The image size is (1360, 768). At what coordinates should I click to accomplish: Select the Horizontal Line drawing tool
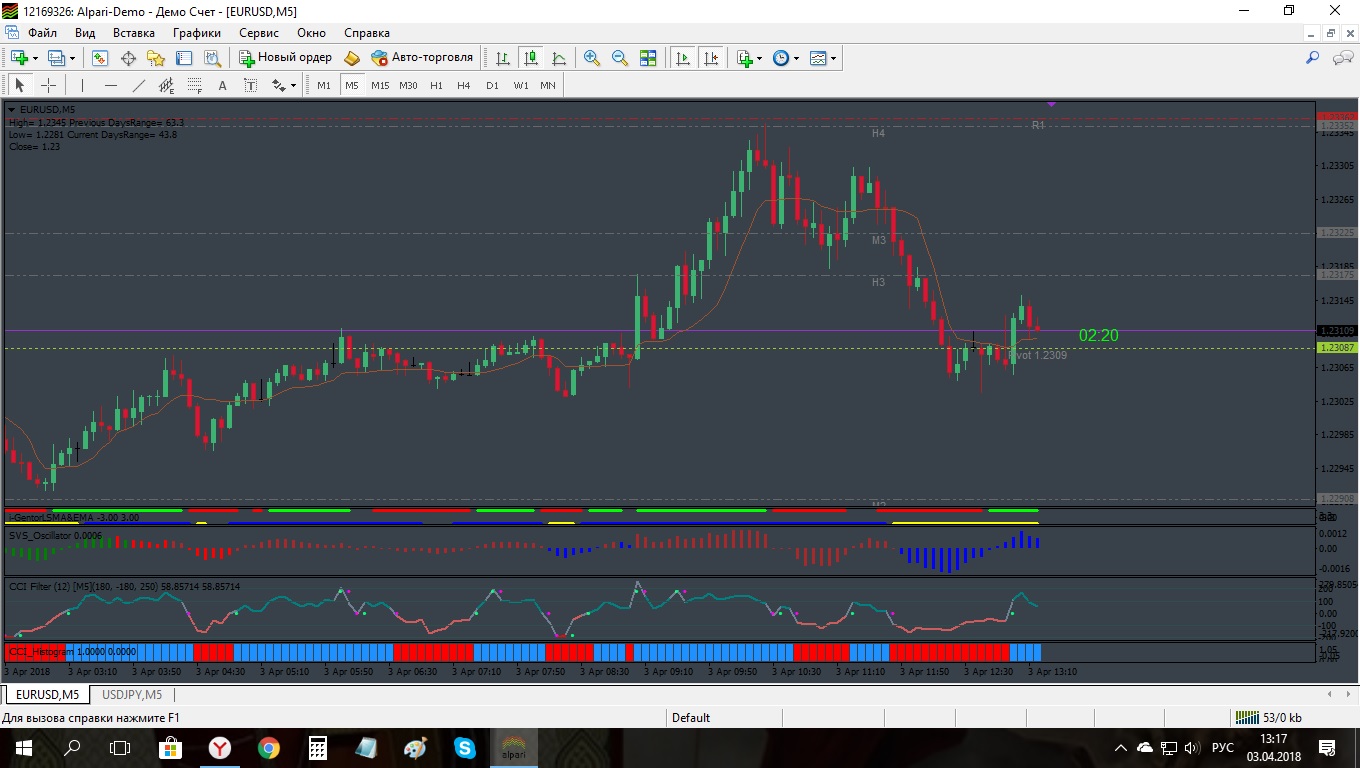(110, 85)
